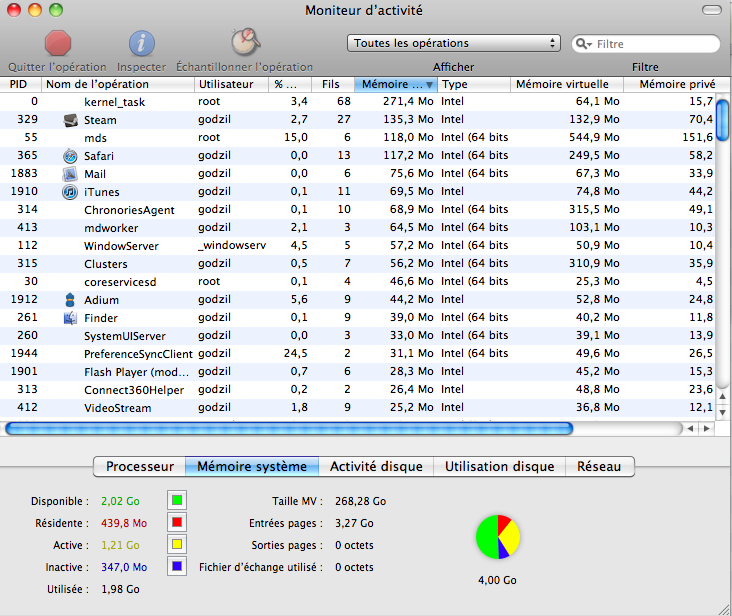Open the Toutes les opérations dropdown
The width and height of the screenshot is (732, 616).
(x=453, y=44)
